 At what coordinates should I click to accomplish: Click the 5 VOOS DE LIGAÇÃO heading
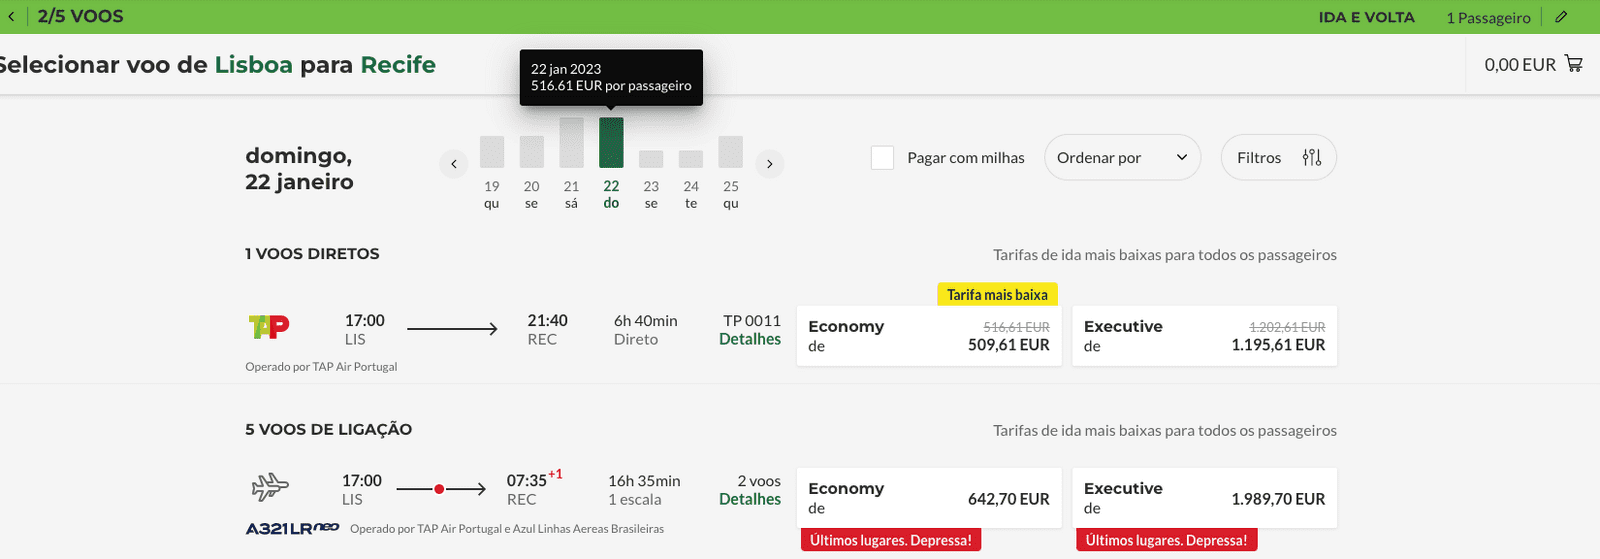coord(328,429)
